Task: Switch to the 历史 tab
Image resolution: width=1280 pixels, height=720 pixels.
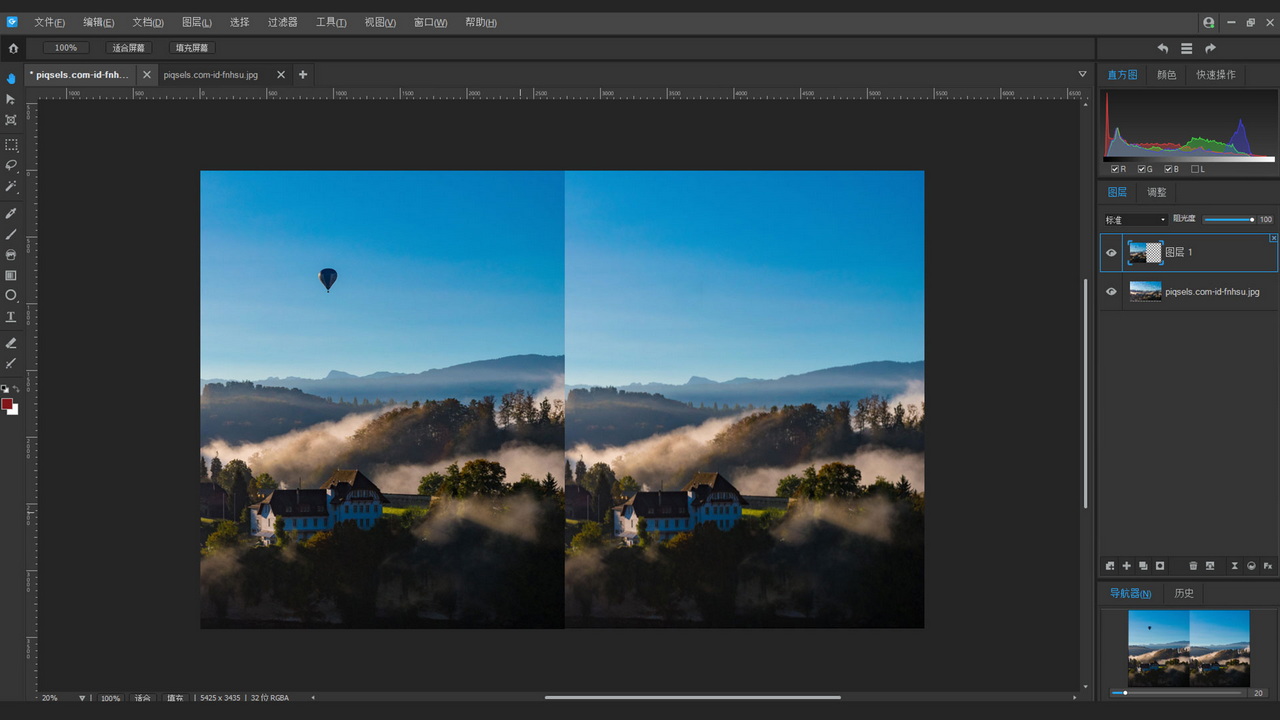Action: 1184,593
